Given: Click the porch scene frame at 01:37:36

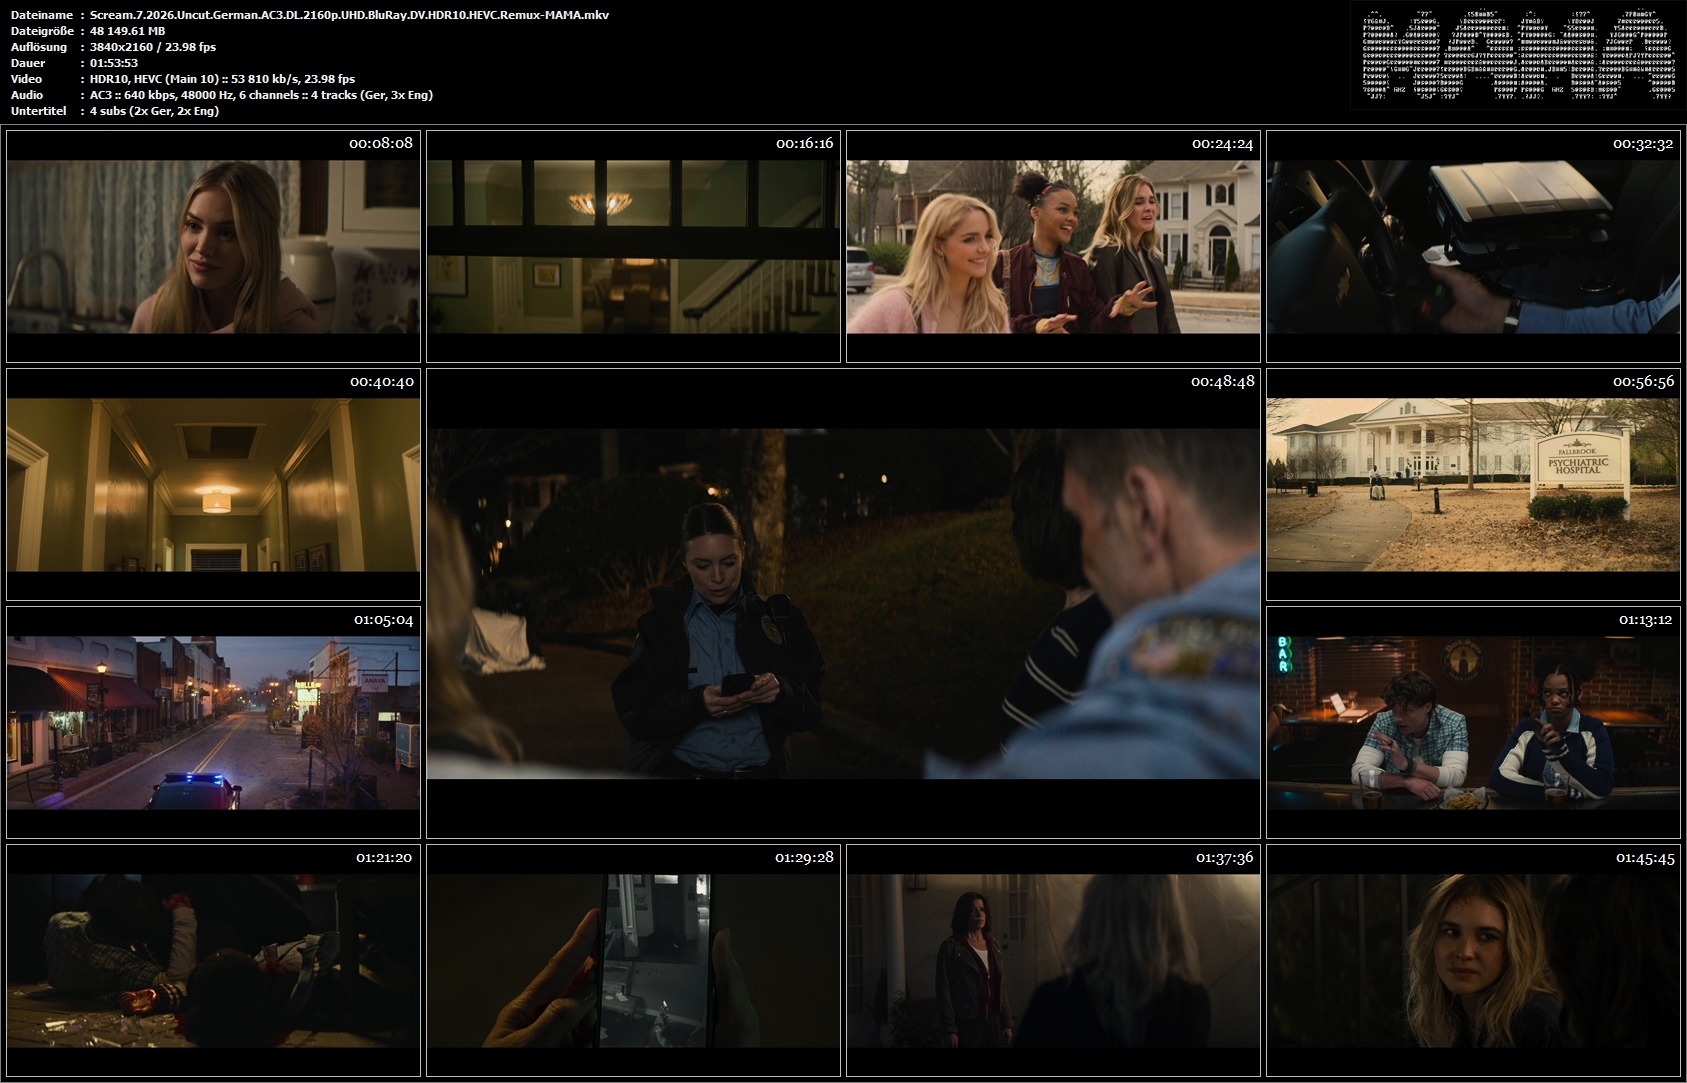Looking at the screenshot, I should click(x=1053, y=960).
